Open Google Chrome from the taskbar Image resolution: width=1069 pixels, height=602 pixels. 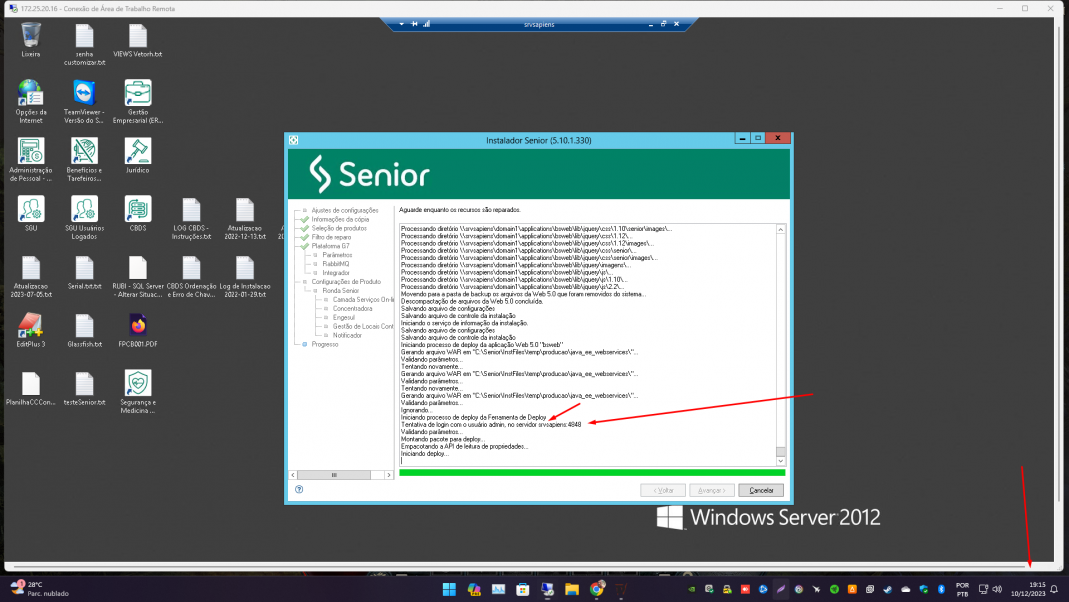tap(597, 589)
